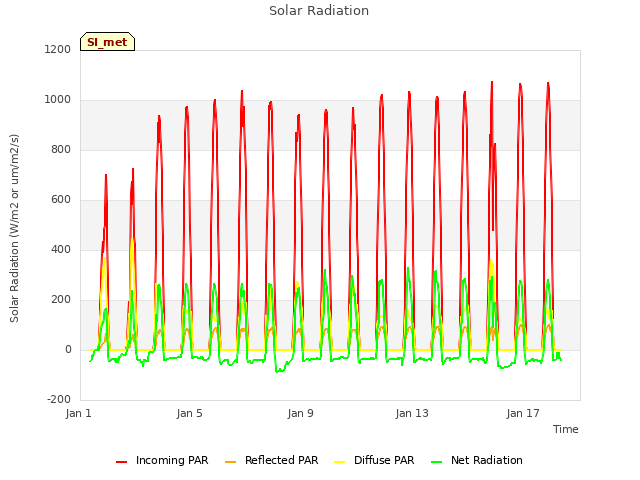Viewport: 640px width, 480px height.
Task: Click the green Net Radiation legend swatch
Action: [436, 462]
